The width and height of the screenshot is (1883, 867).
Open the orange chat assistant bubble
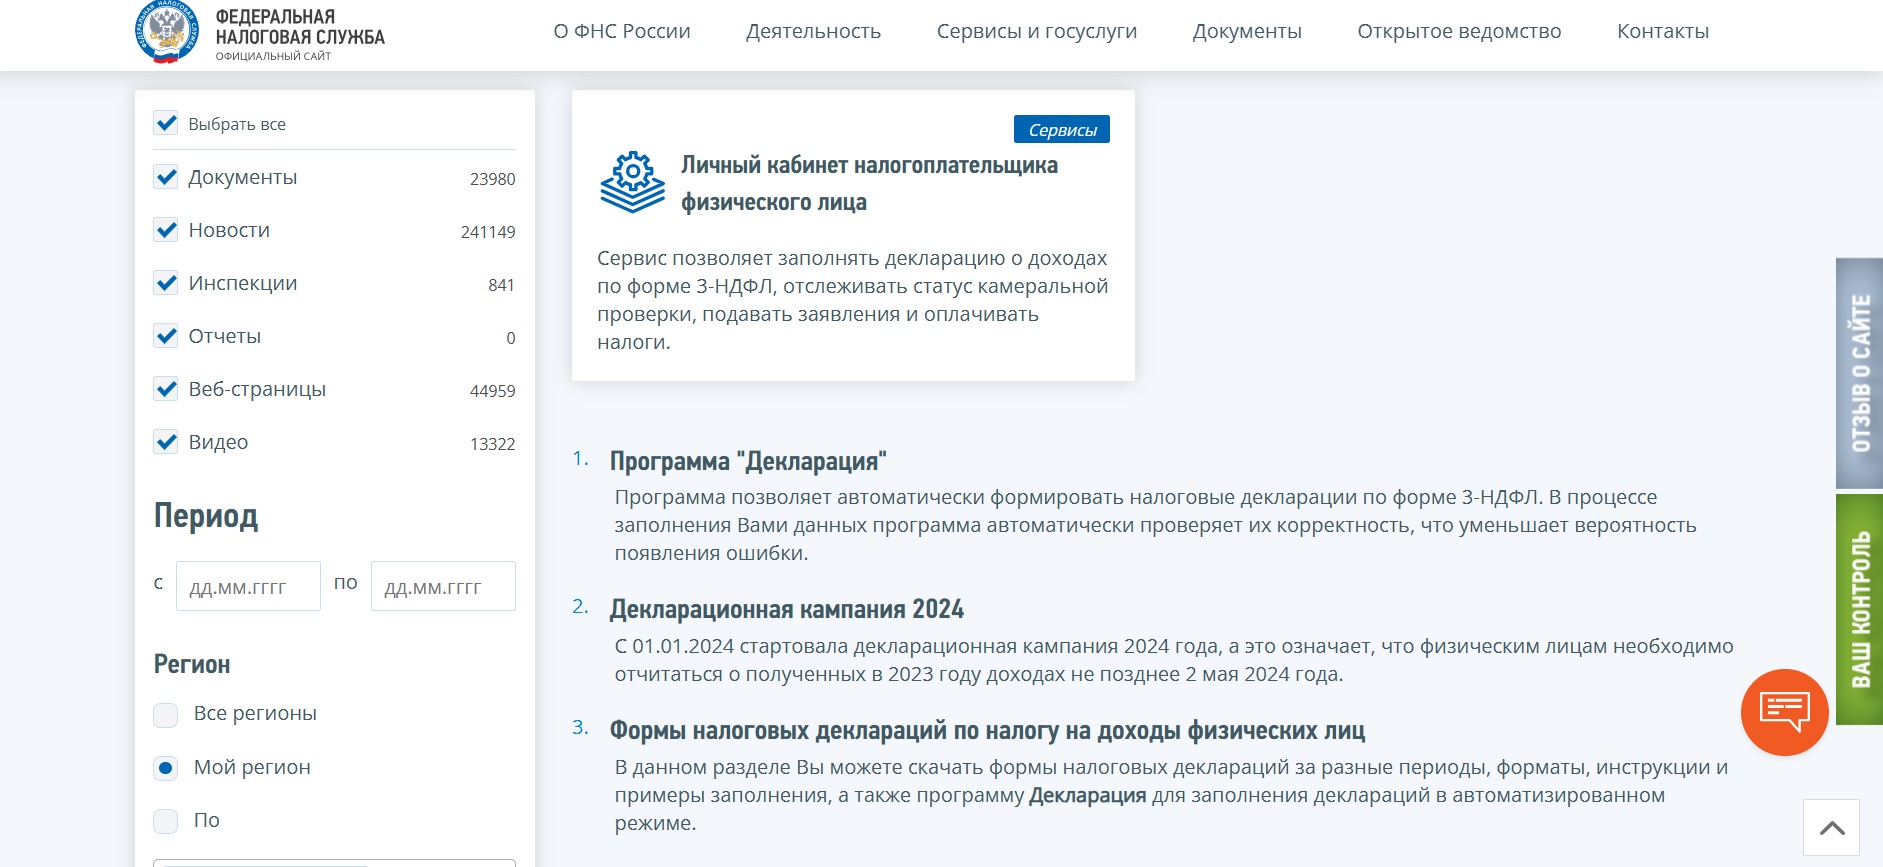(1785, 712)
